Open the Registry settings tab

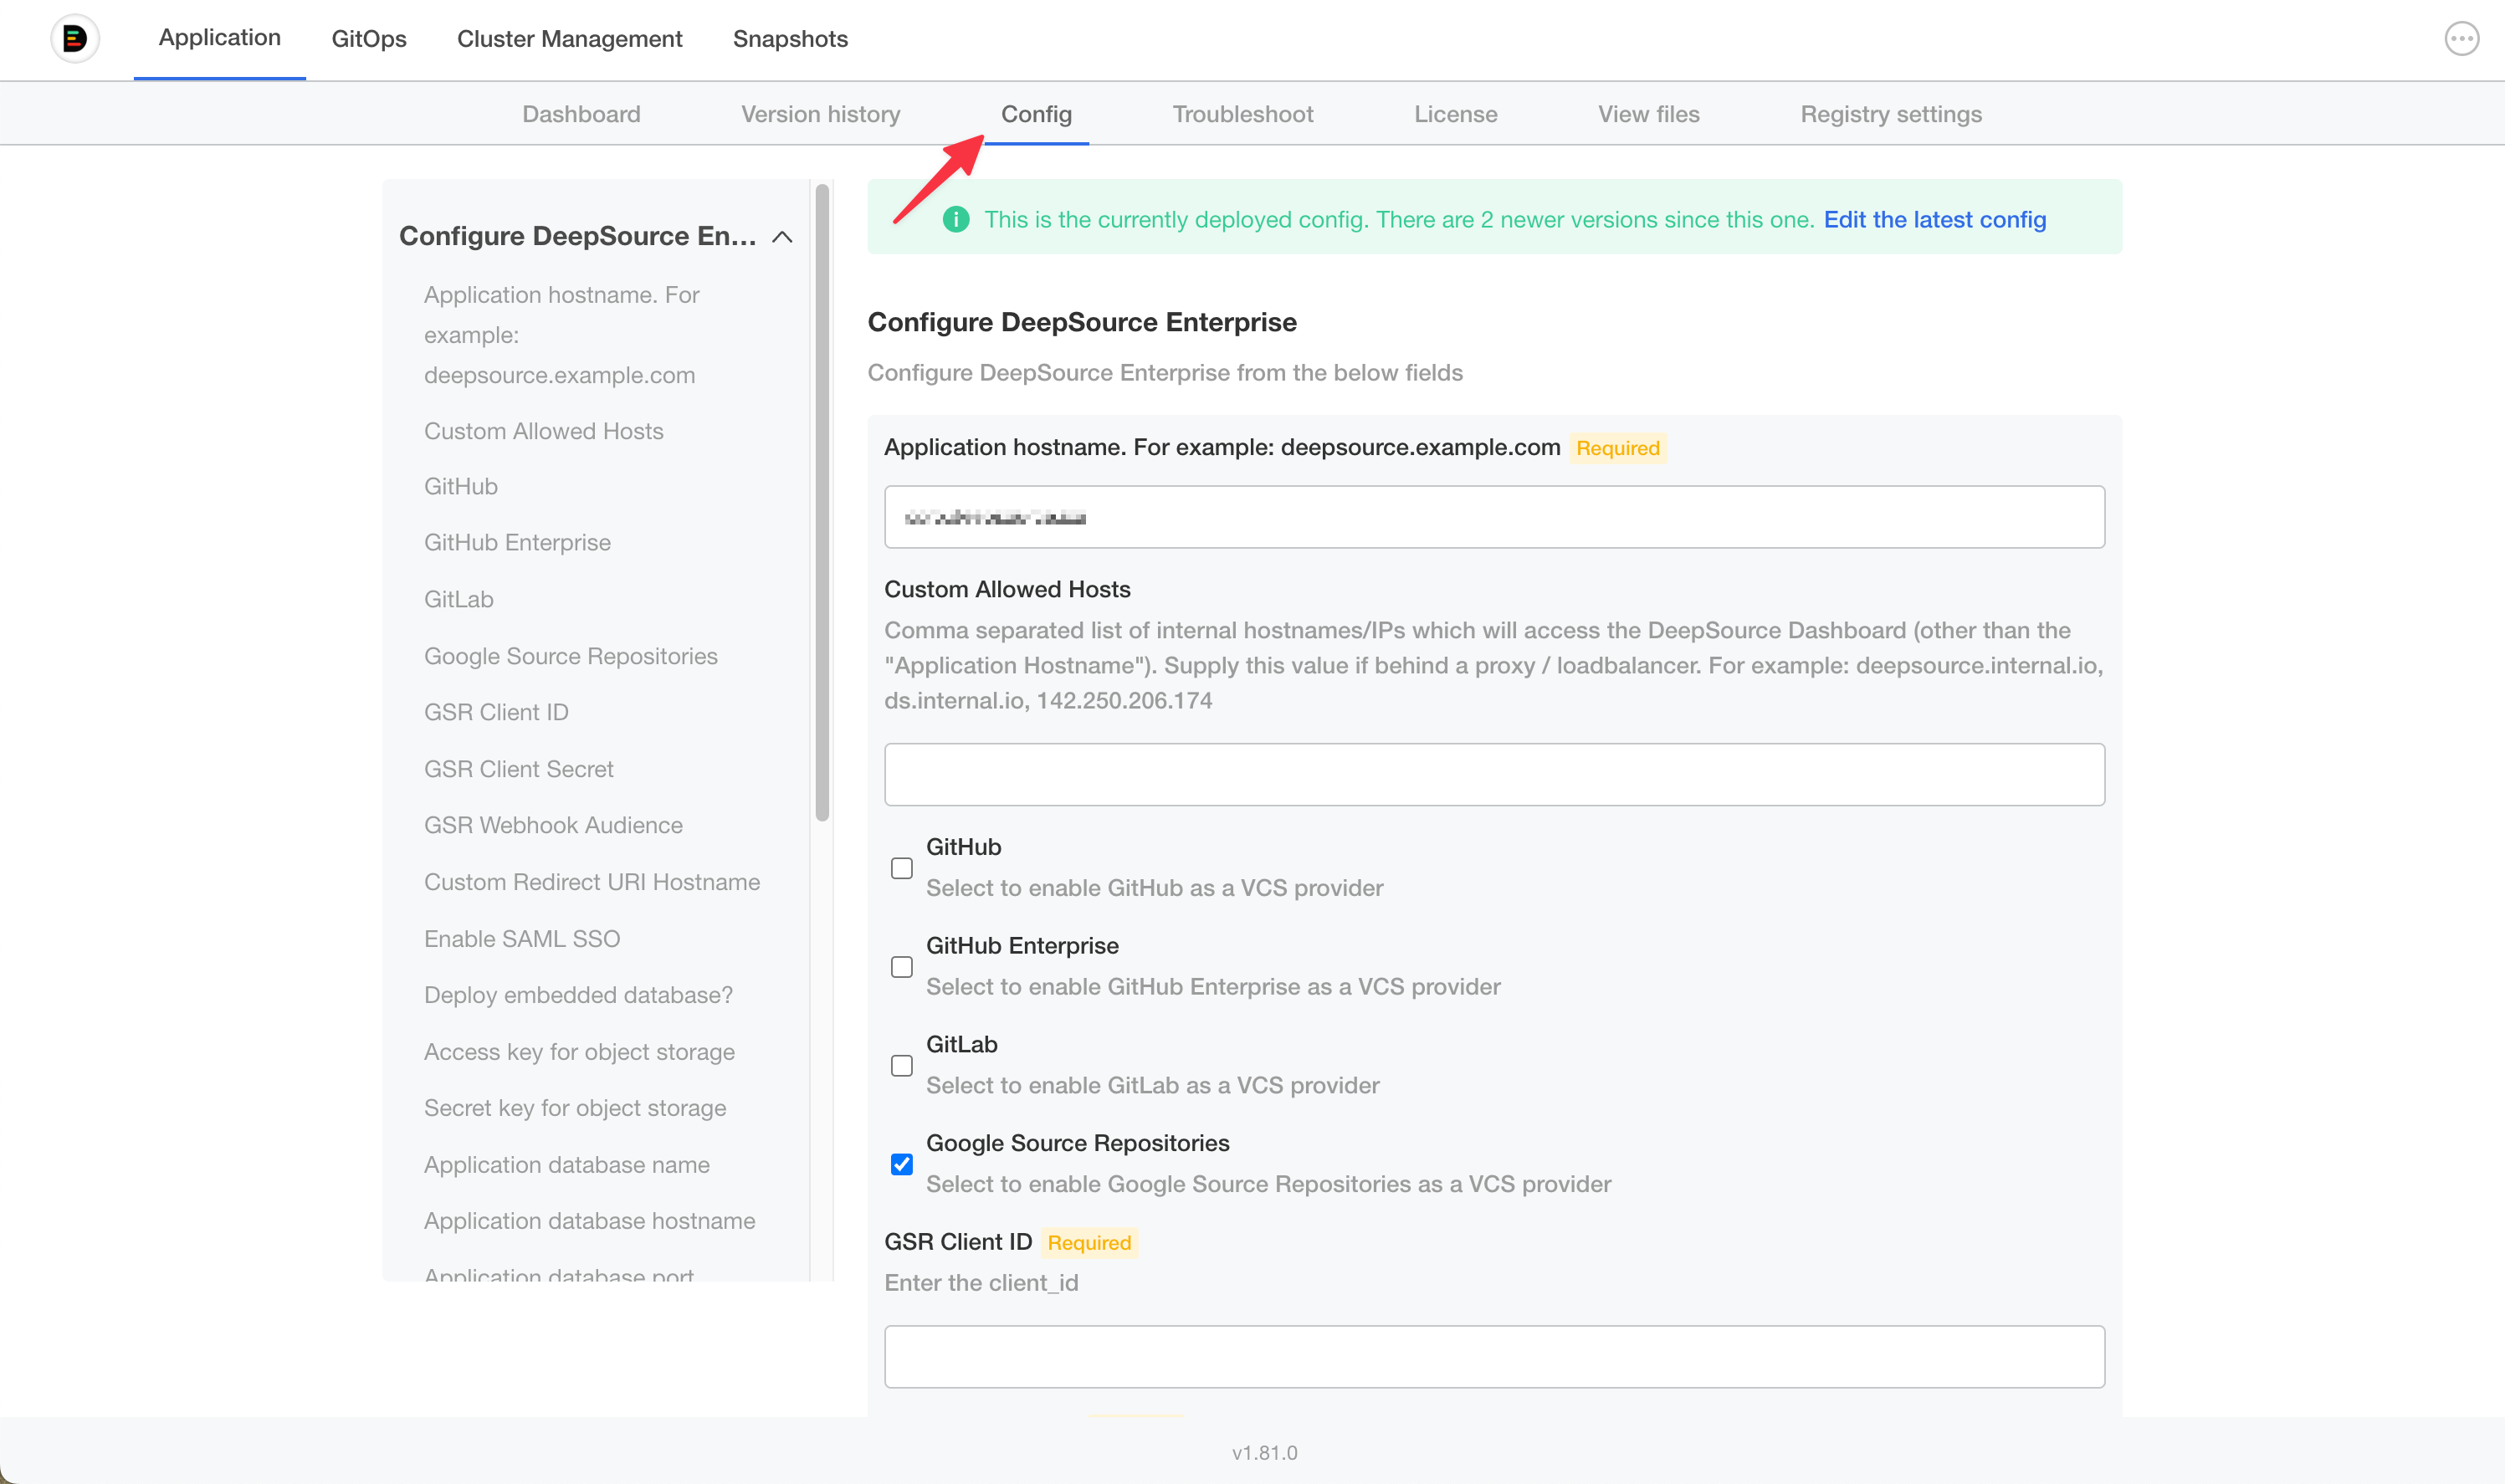pyautogui.click(x=1890, y=113)
